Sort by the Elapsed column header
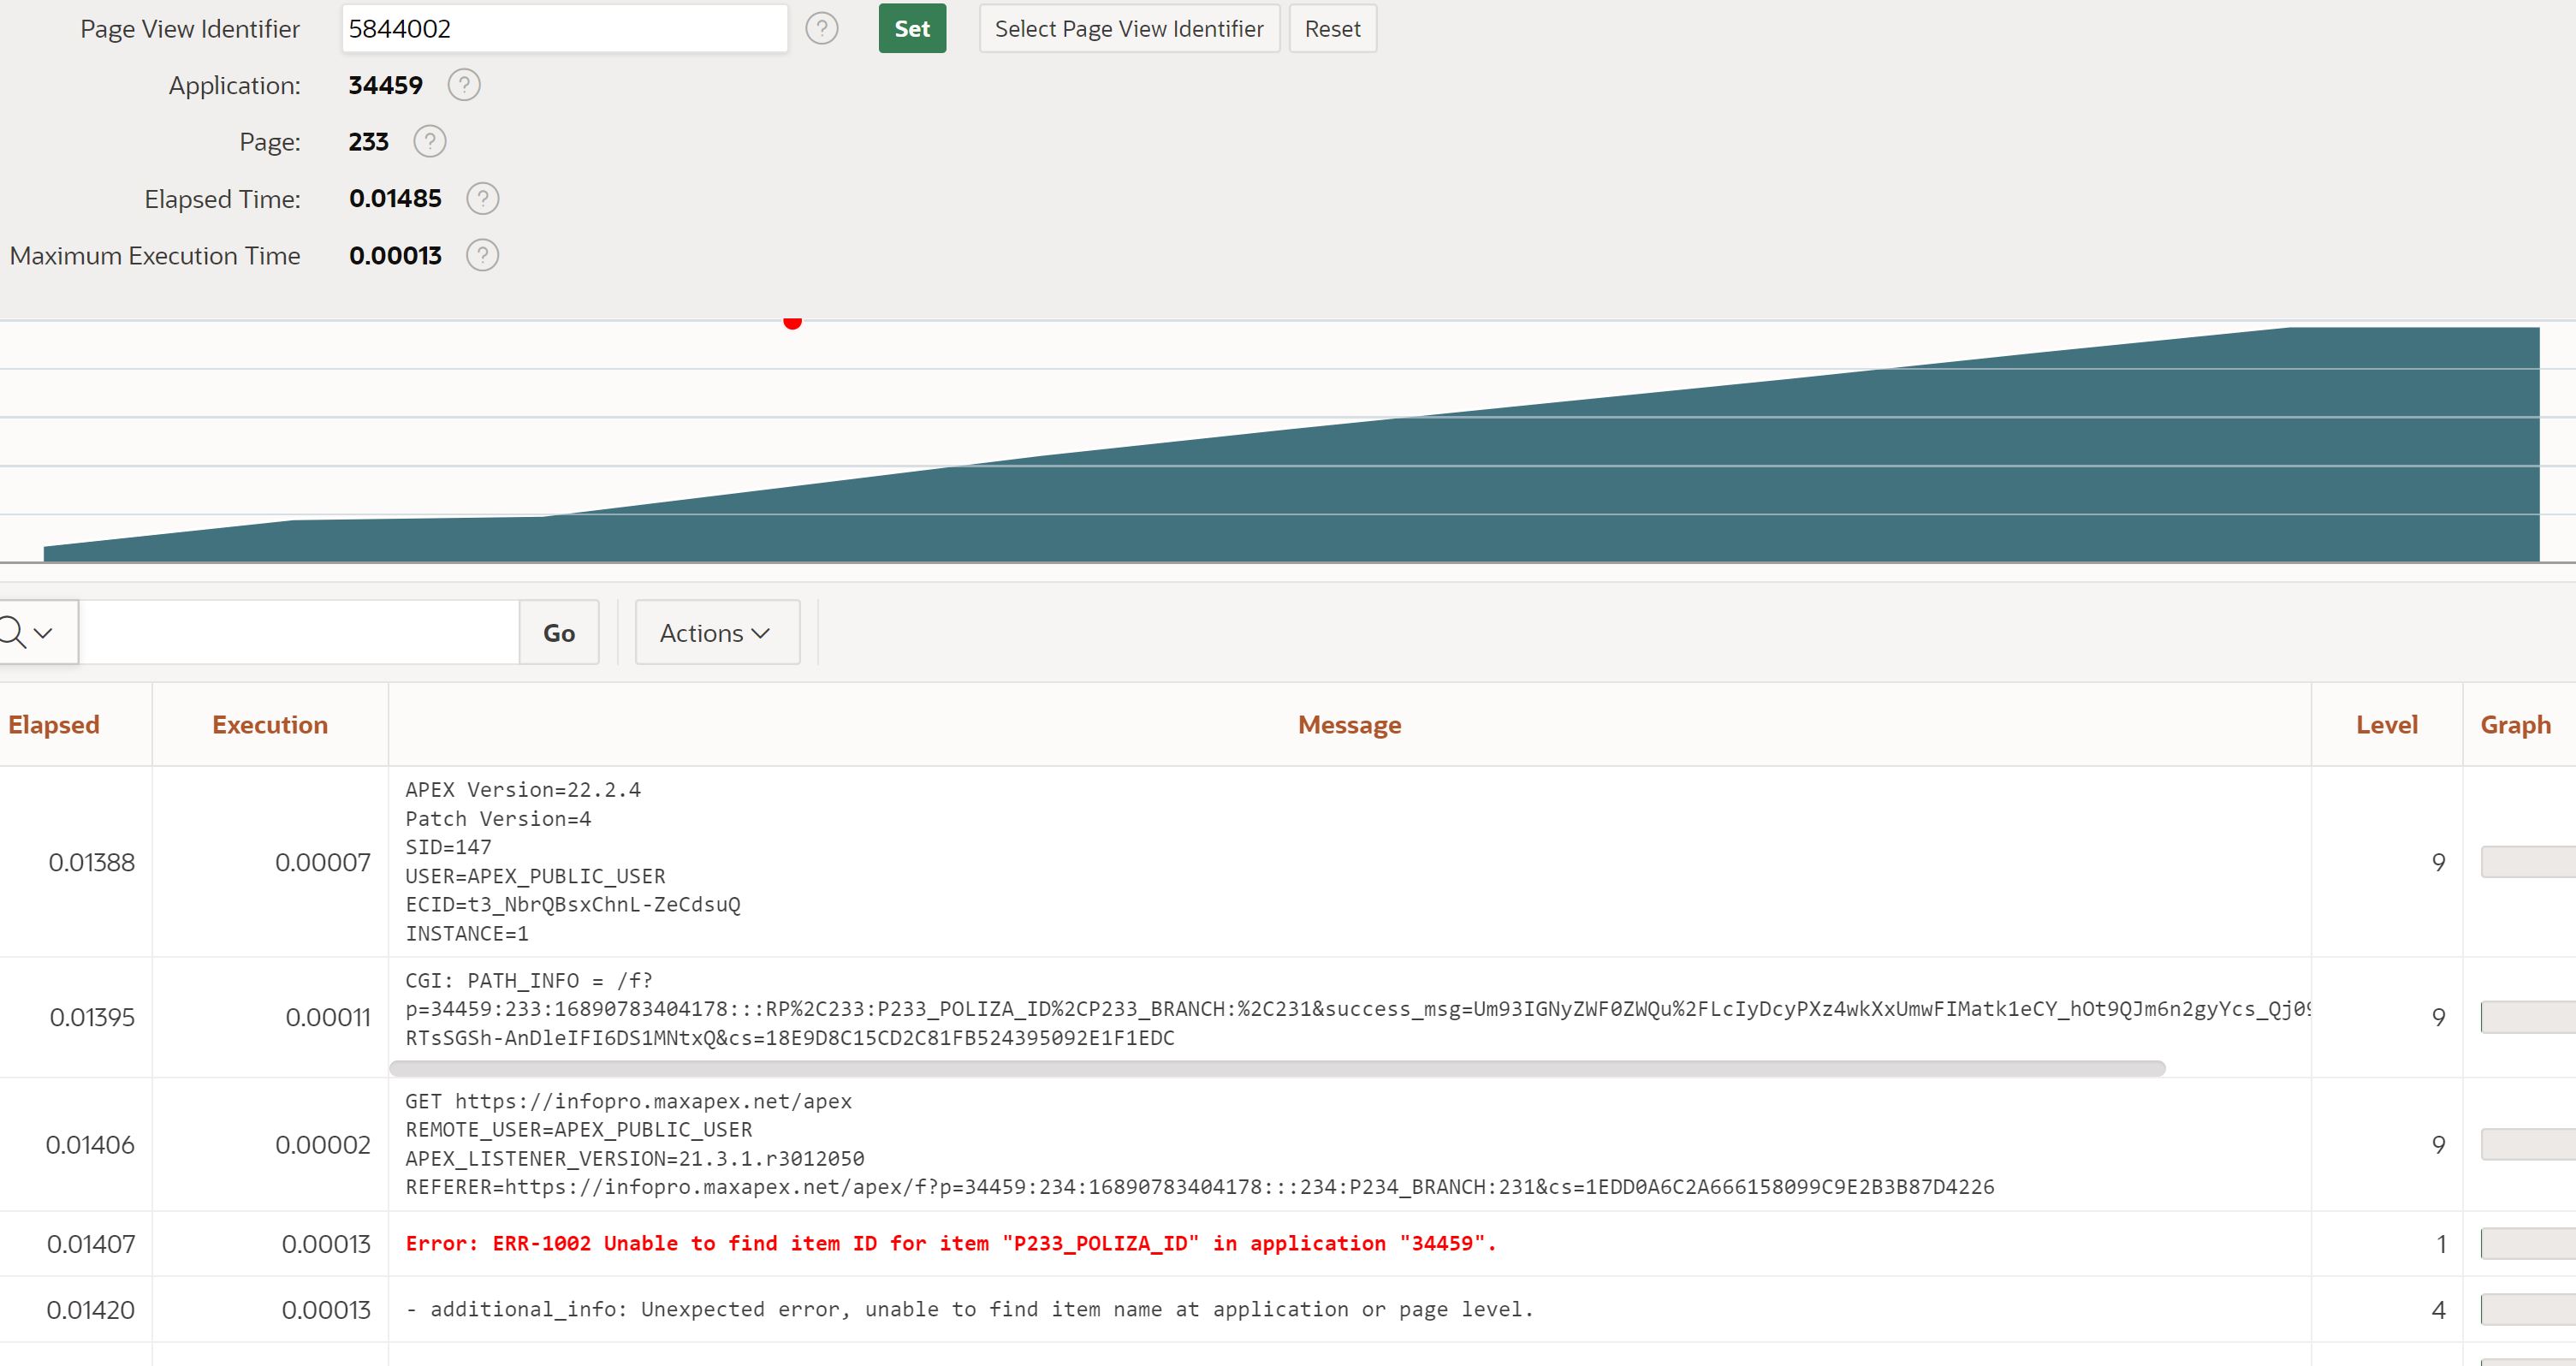The height and width of the screenshot is (1366, 2576). (x=54, y=724)
